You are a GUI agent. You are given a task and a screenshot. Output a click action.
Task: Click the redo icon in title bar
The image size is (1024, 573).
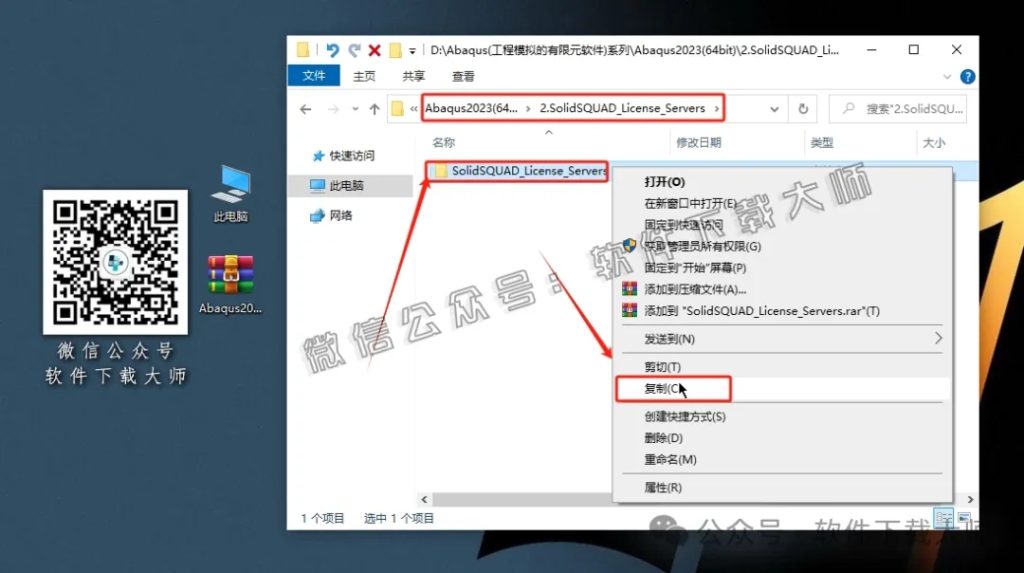pyautogui.click(x=354, y=50)
